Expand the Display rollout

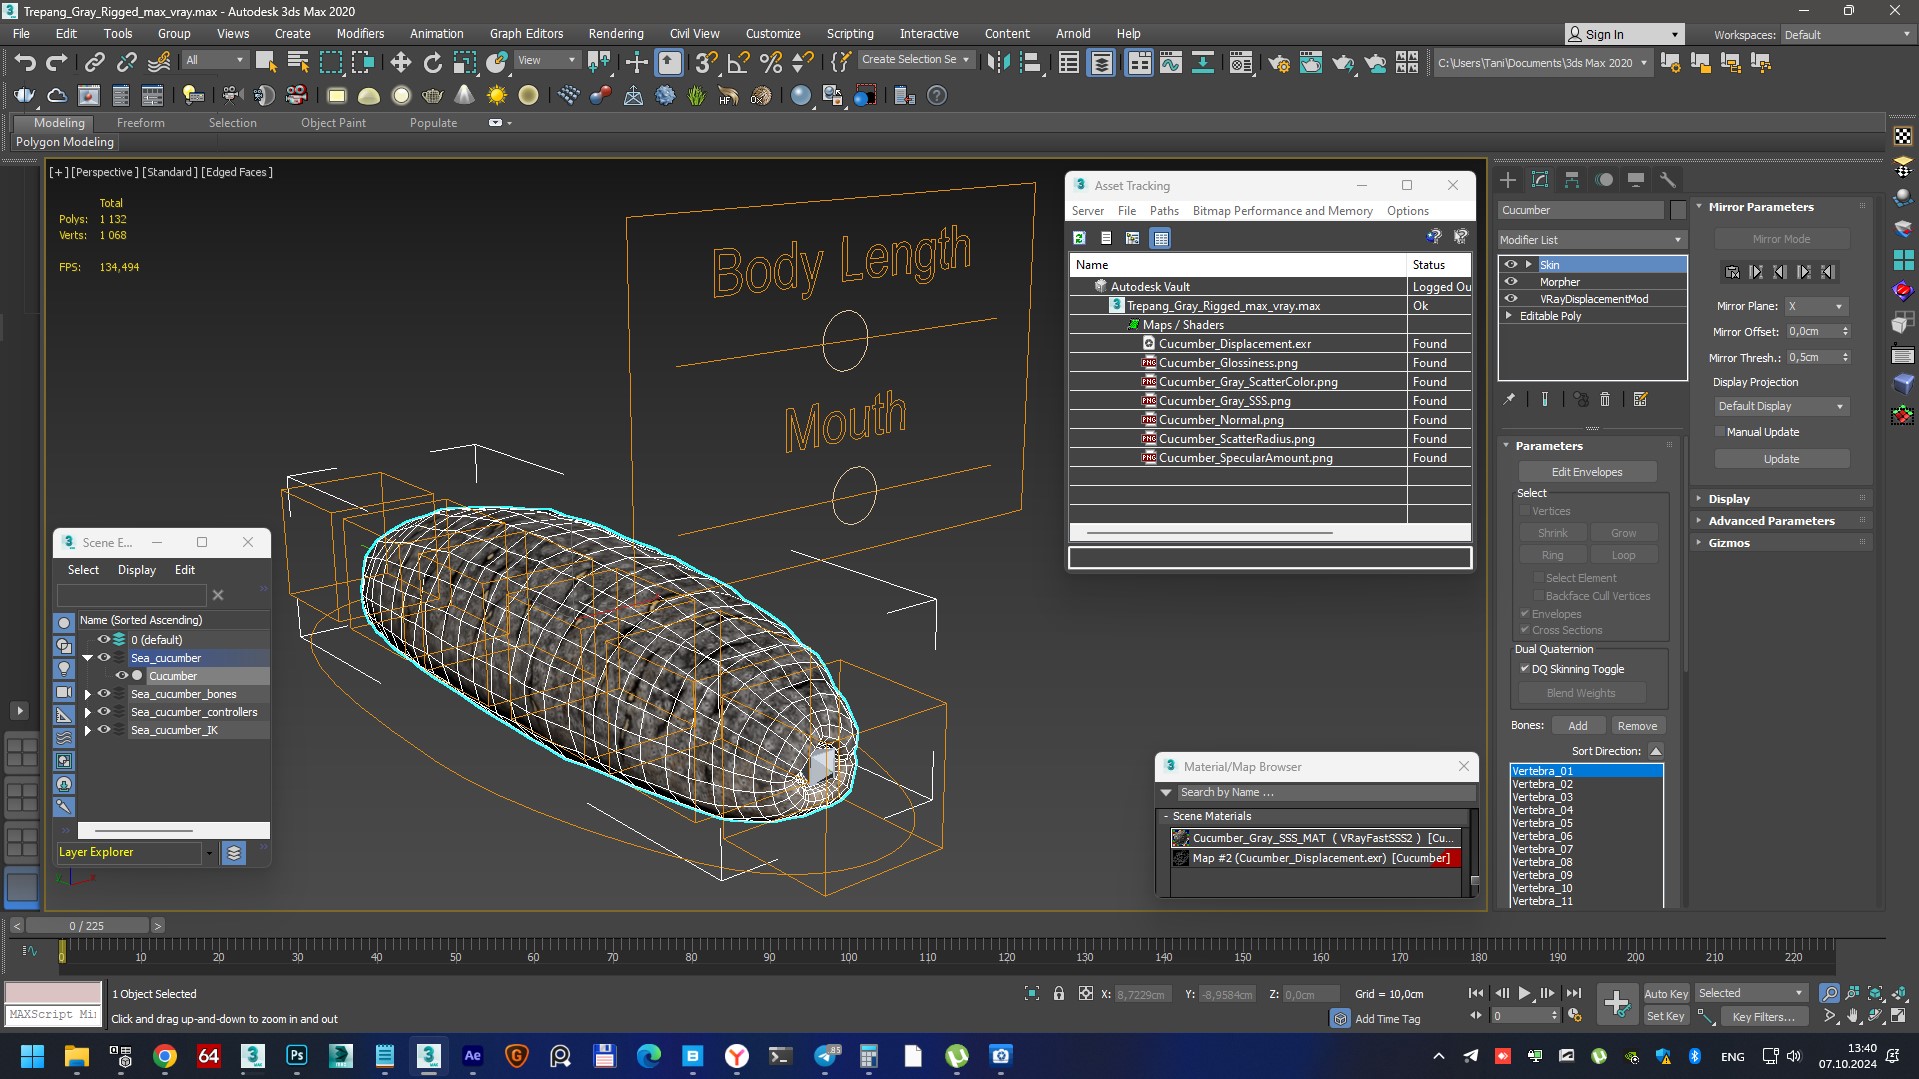click(x=1729, y=499)
